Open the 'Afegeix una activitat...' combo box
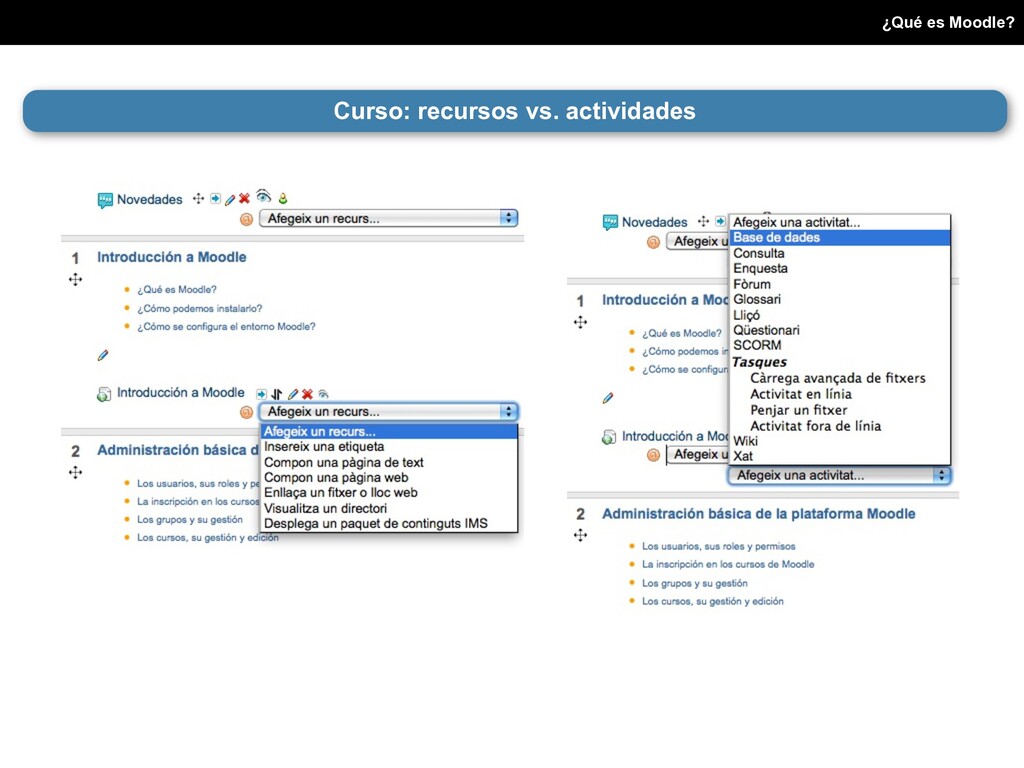The image size is (1024, 768). (839, 475)
